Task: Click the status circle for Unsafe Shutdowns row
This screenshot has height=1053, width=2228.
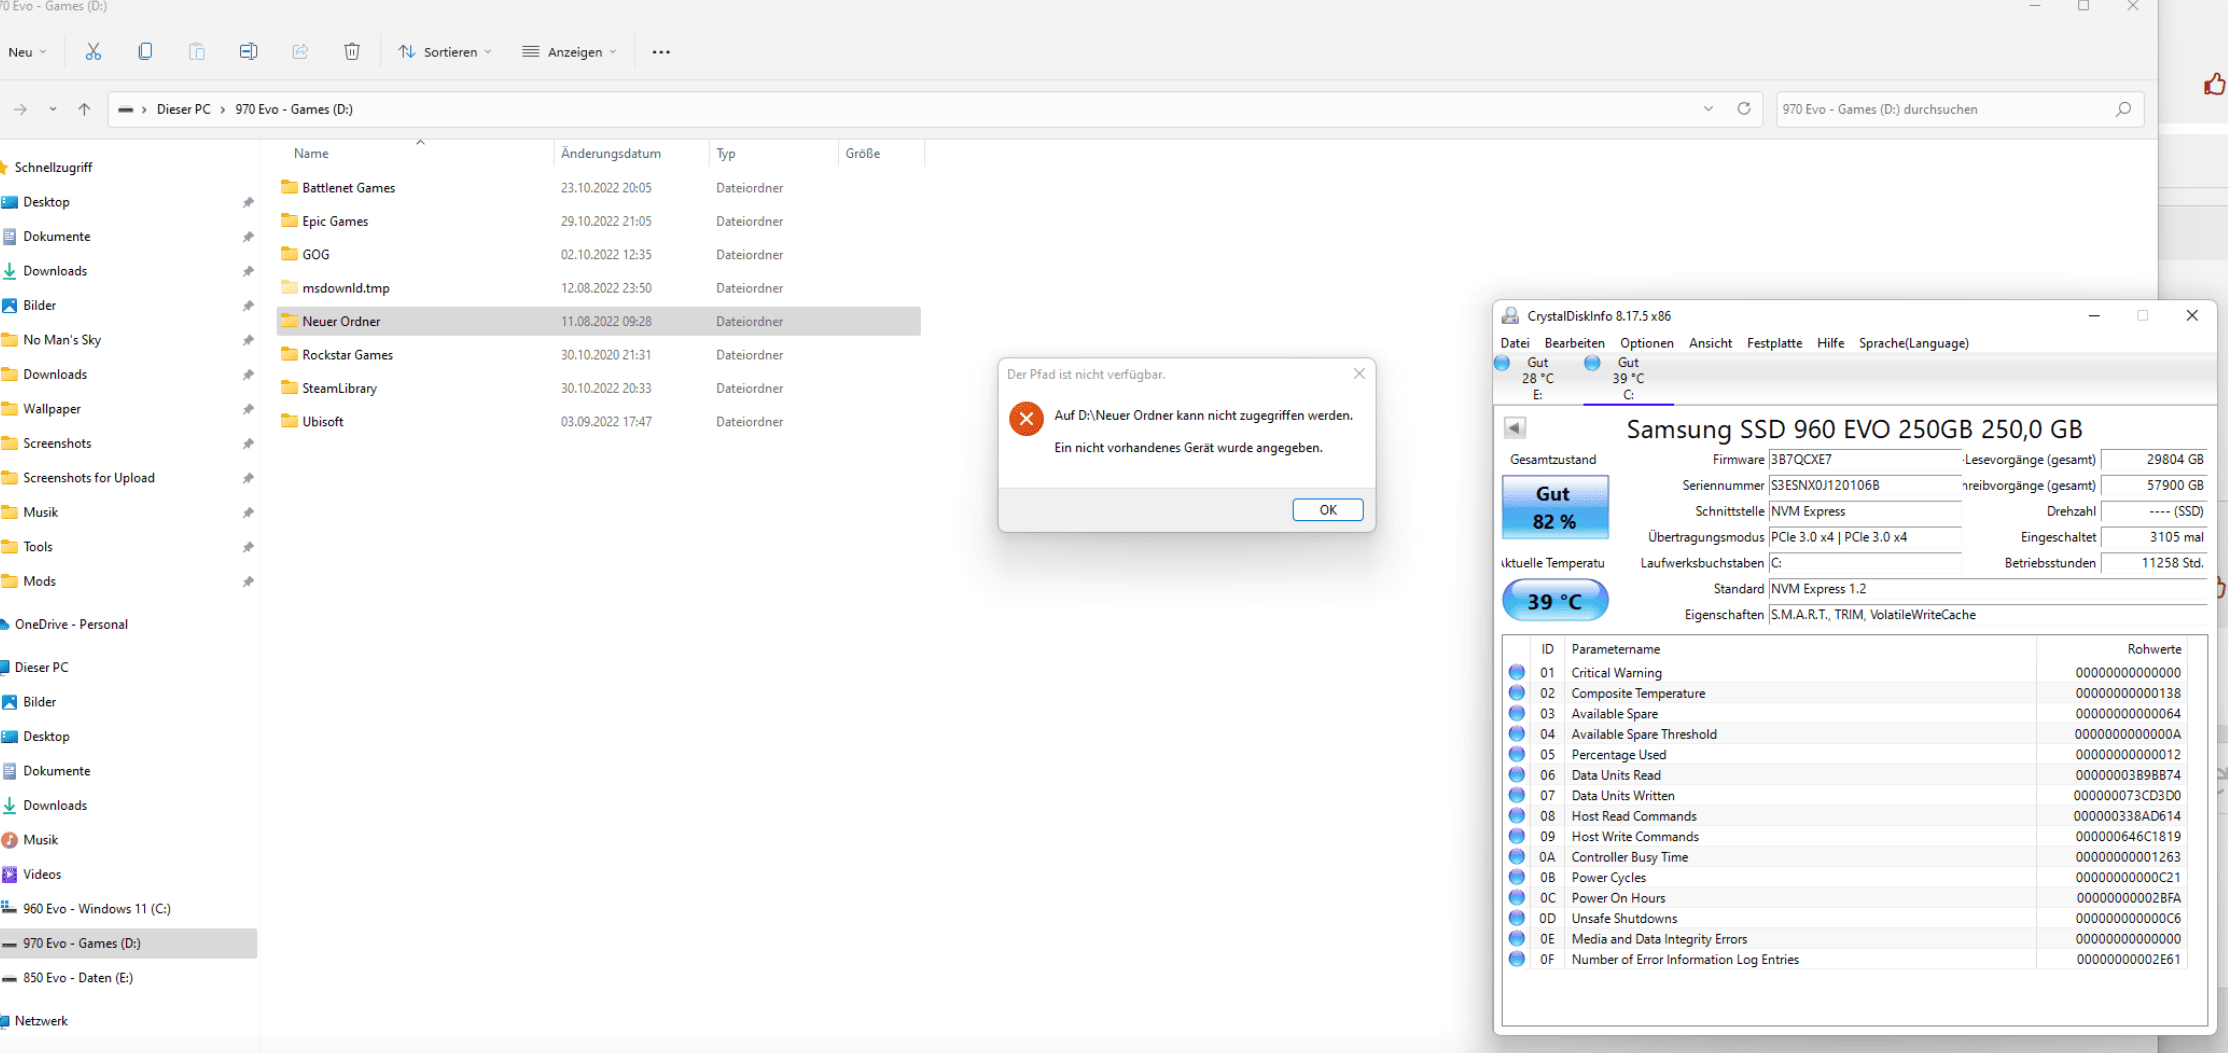Action: click(1517, 918)
